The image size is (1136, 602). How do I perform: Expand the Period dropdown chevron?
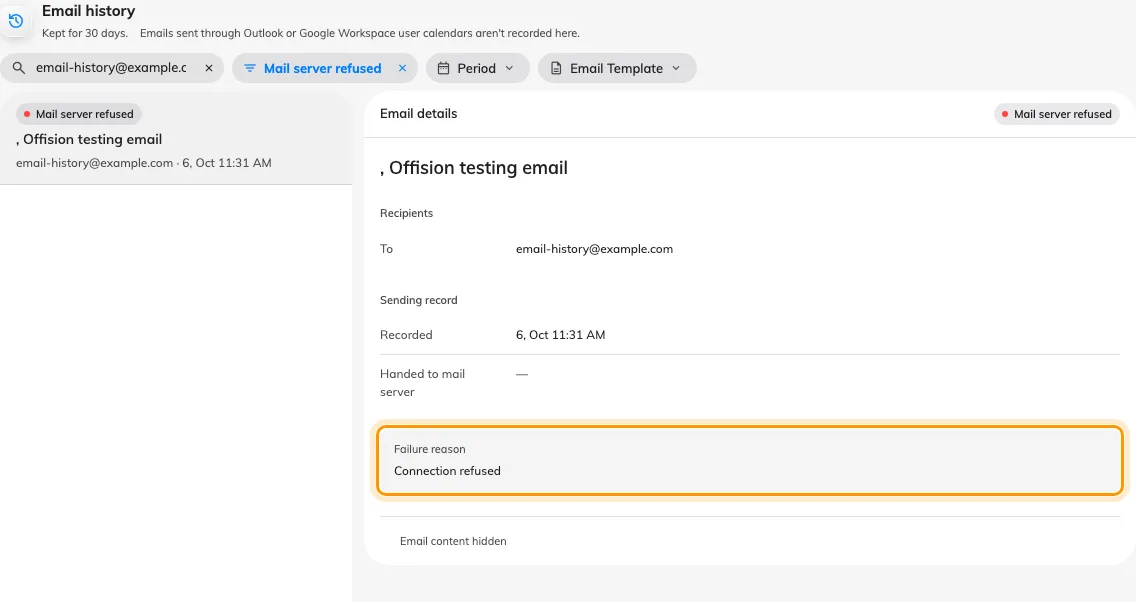[509, 68]
